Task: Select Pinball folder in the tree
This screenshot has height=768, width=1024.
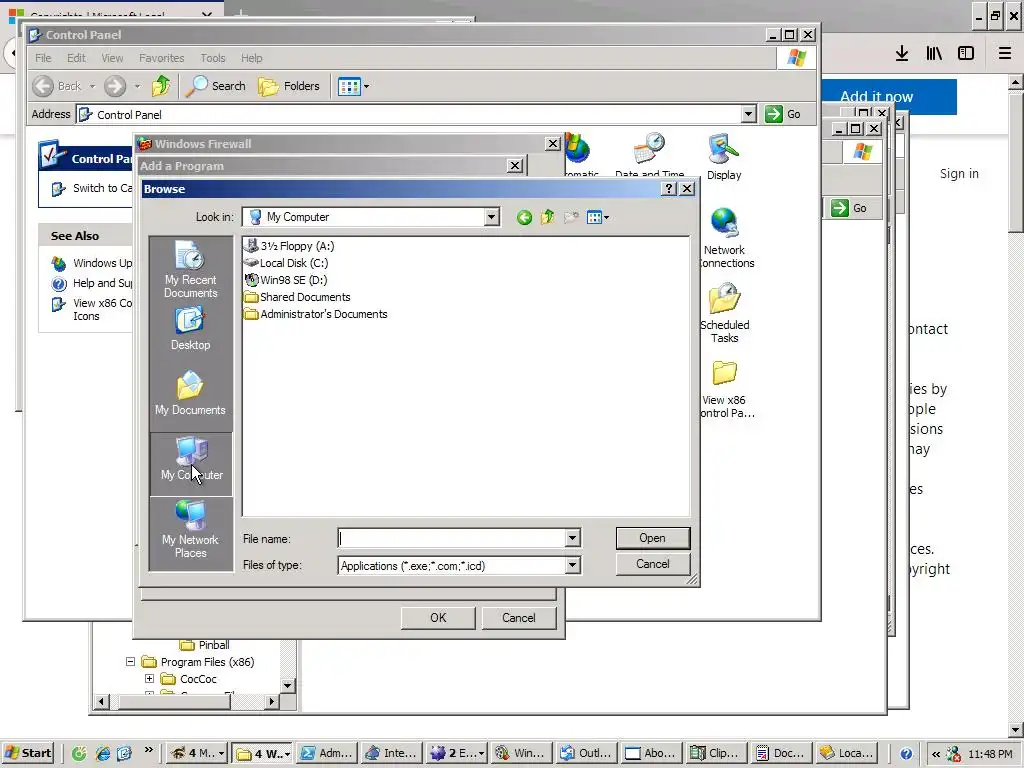Action: [x=204, y=645]
